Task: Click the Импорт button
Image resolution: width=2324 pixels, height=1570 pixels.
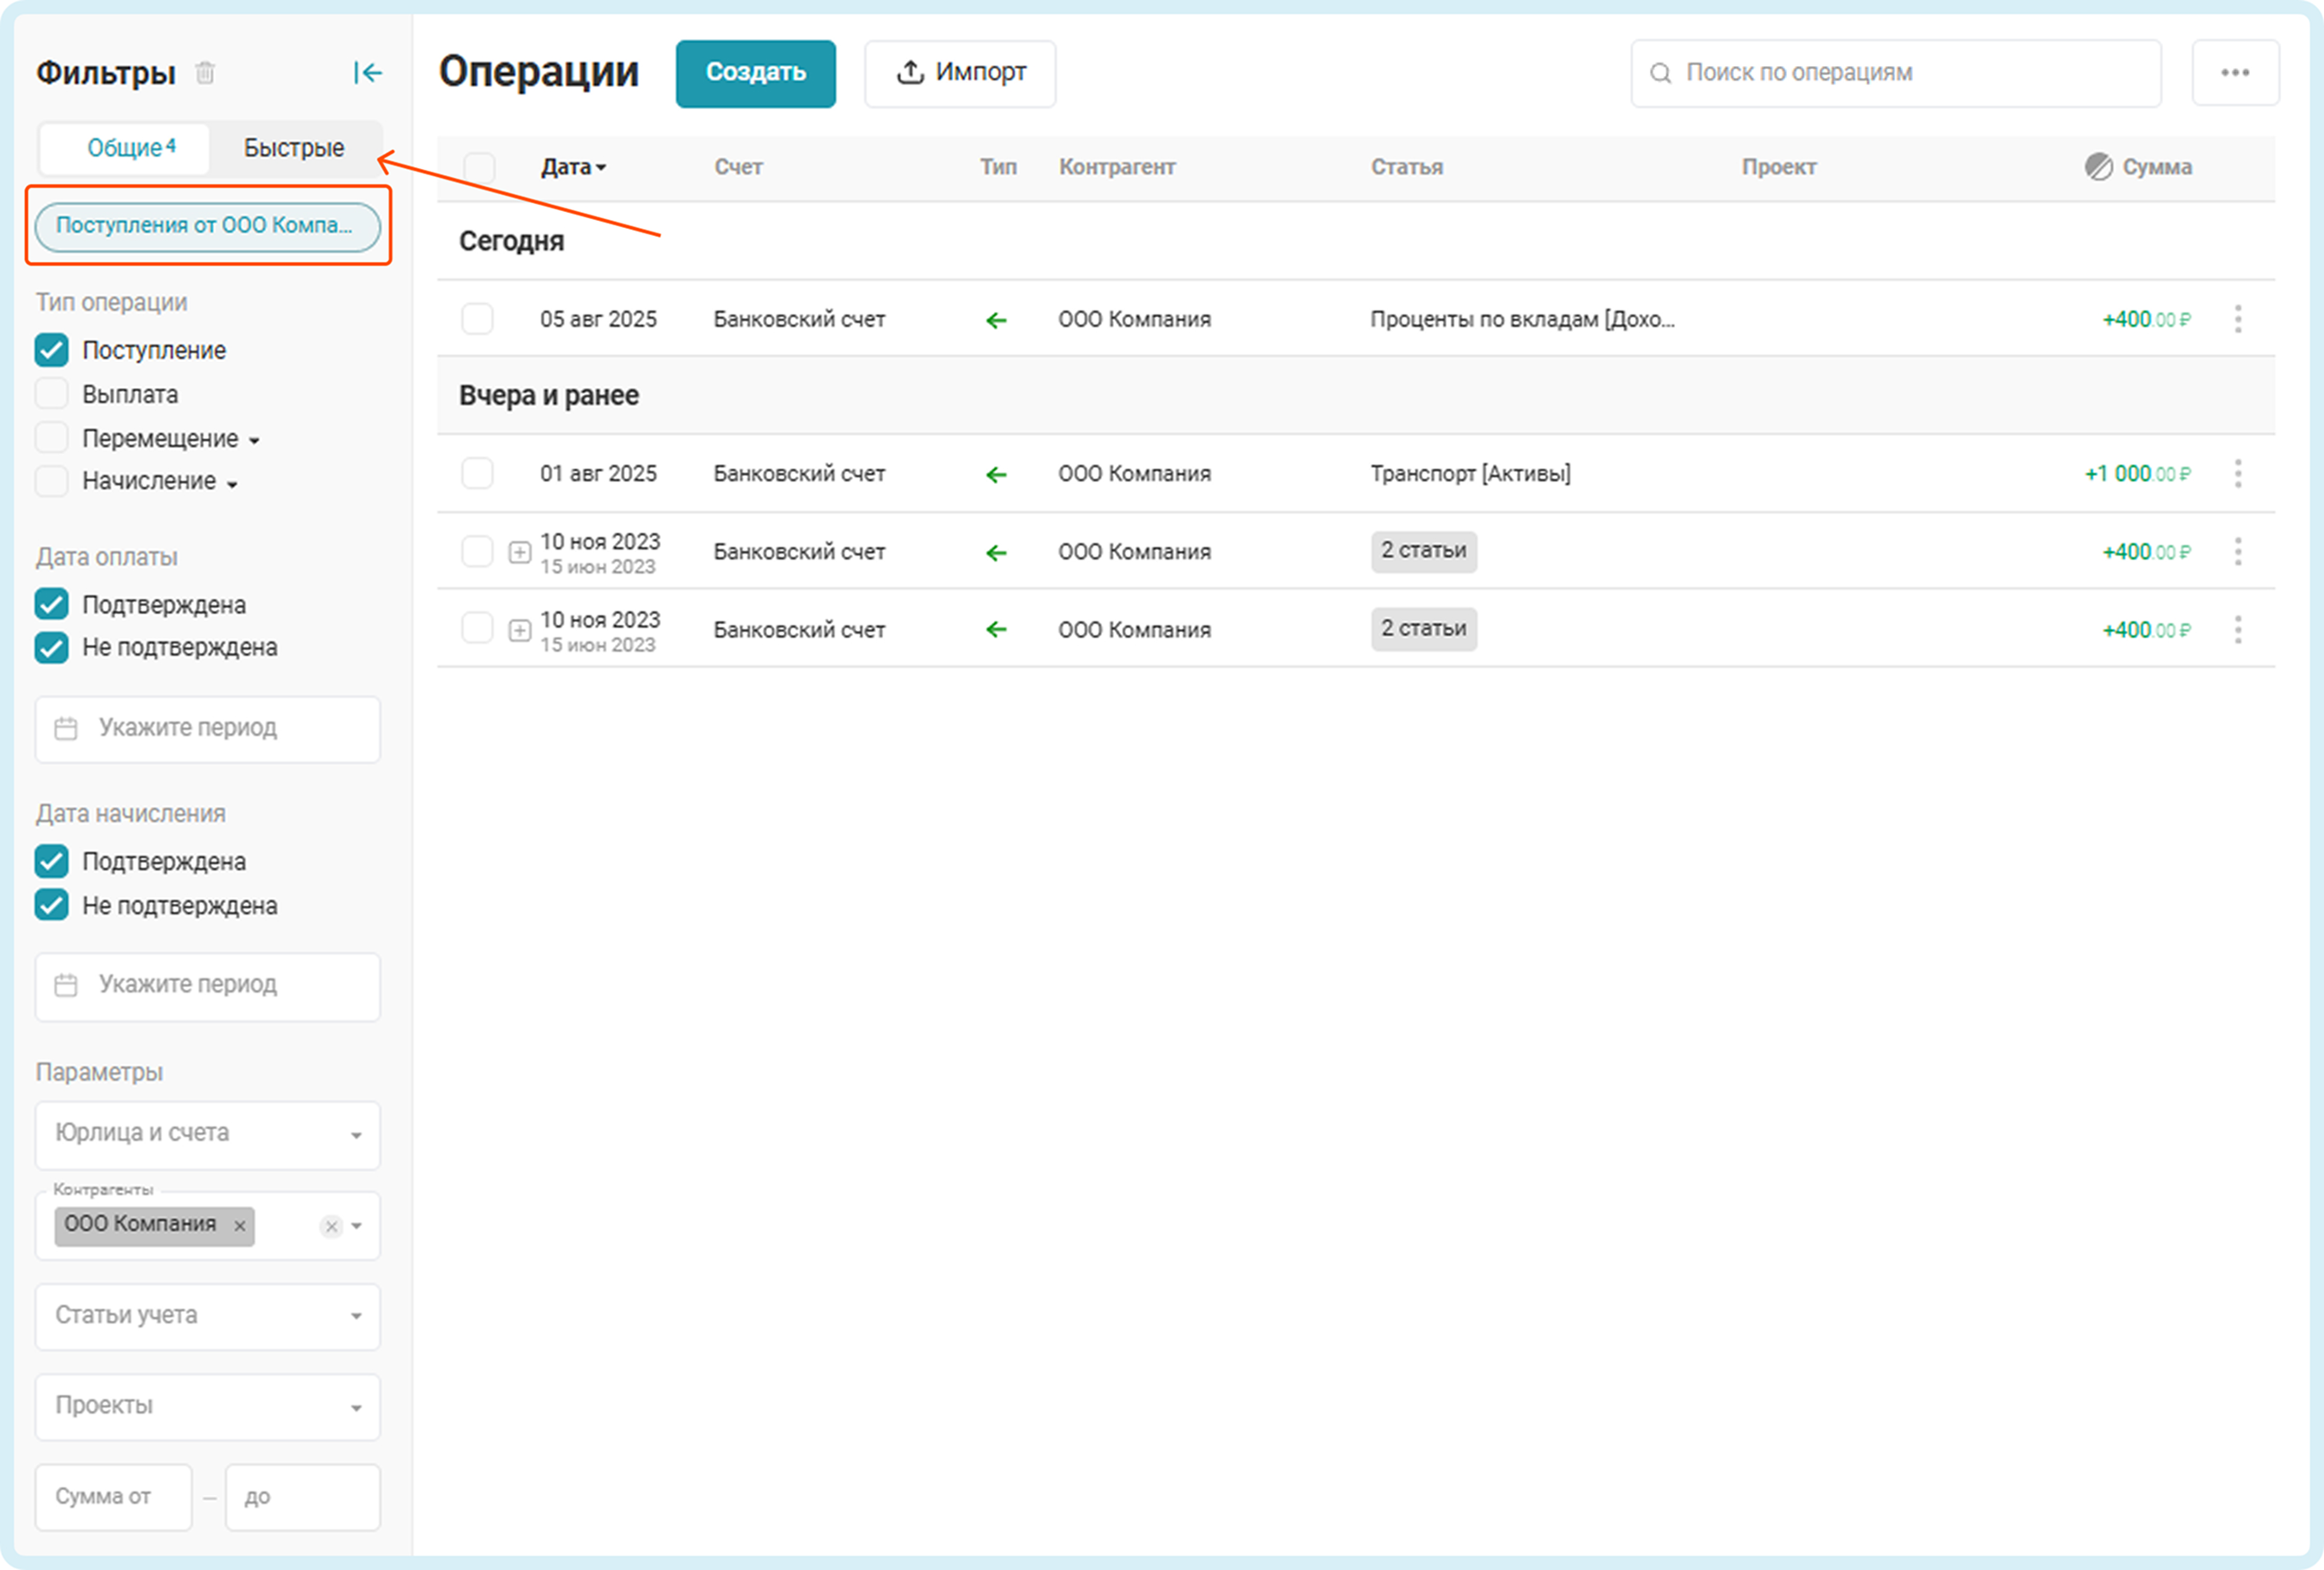Action: point(960,73)
